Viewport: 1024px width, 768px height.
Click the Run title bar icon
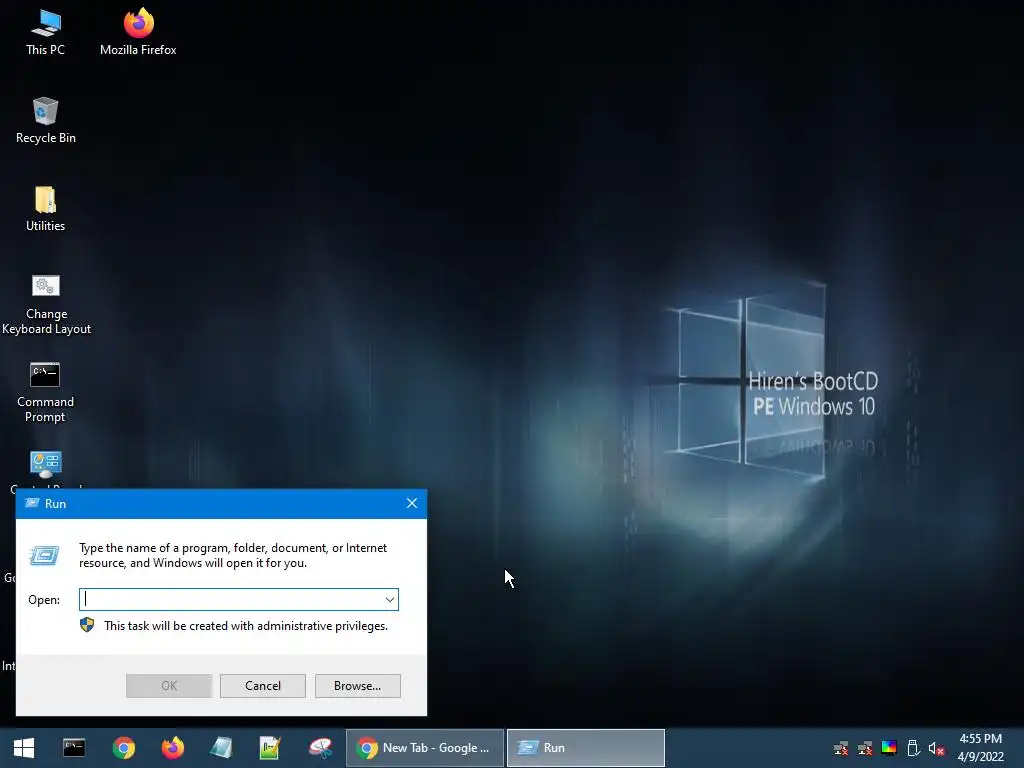[x=31, y=504]
